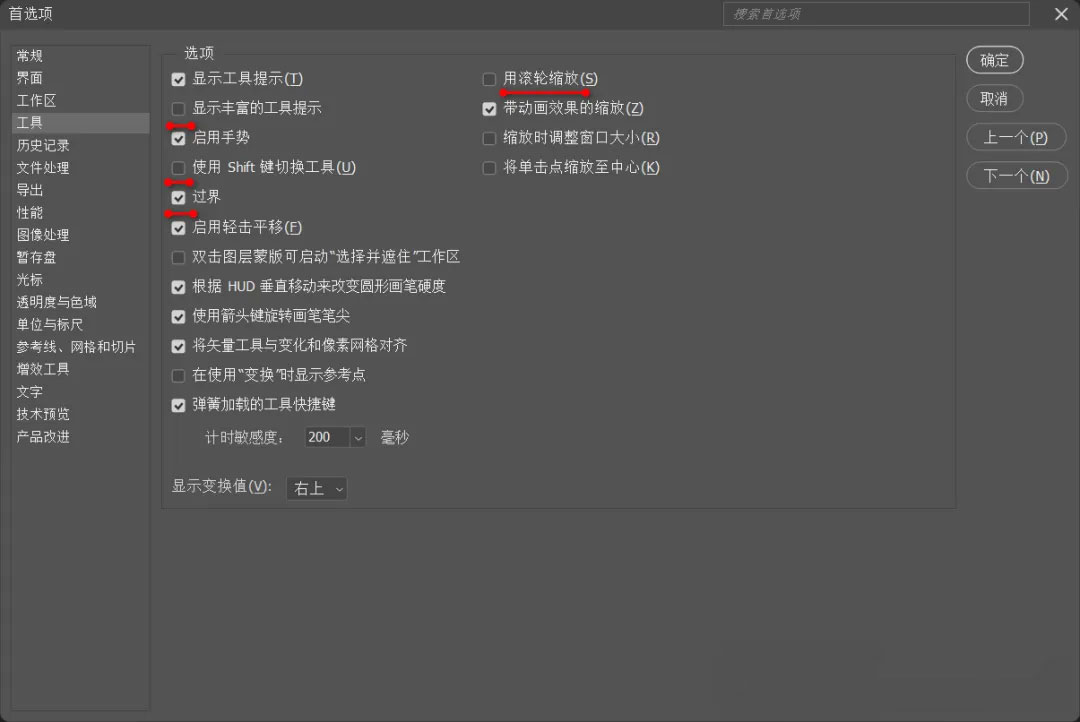Toggle the 过界 checkbox
The image size is (1080, 722).
178,198
